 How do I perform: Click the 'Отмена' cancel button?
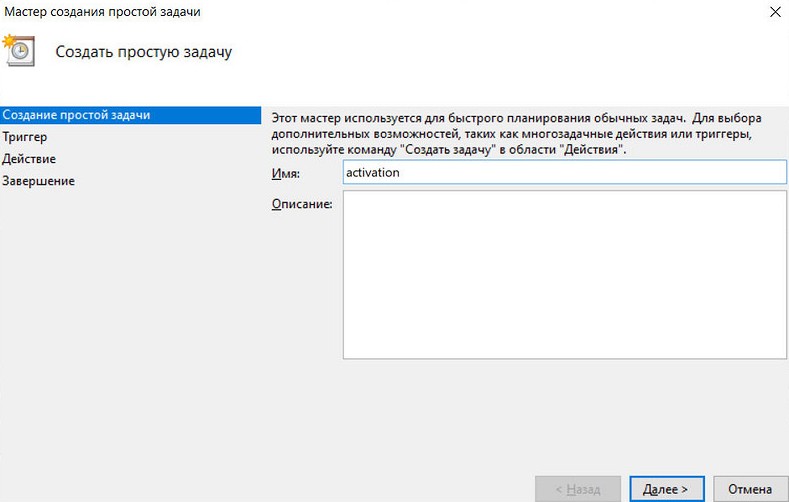(x=750, y=489)
